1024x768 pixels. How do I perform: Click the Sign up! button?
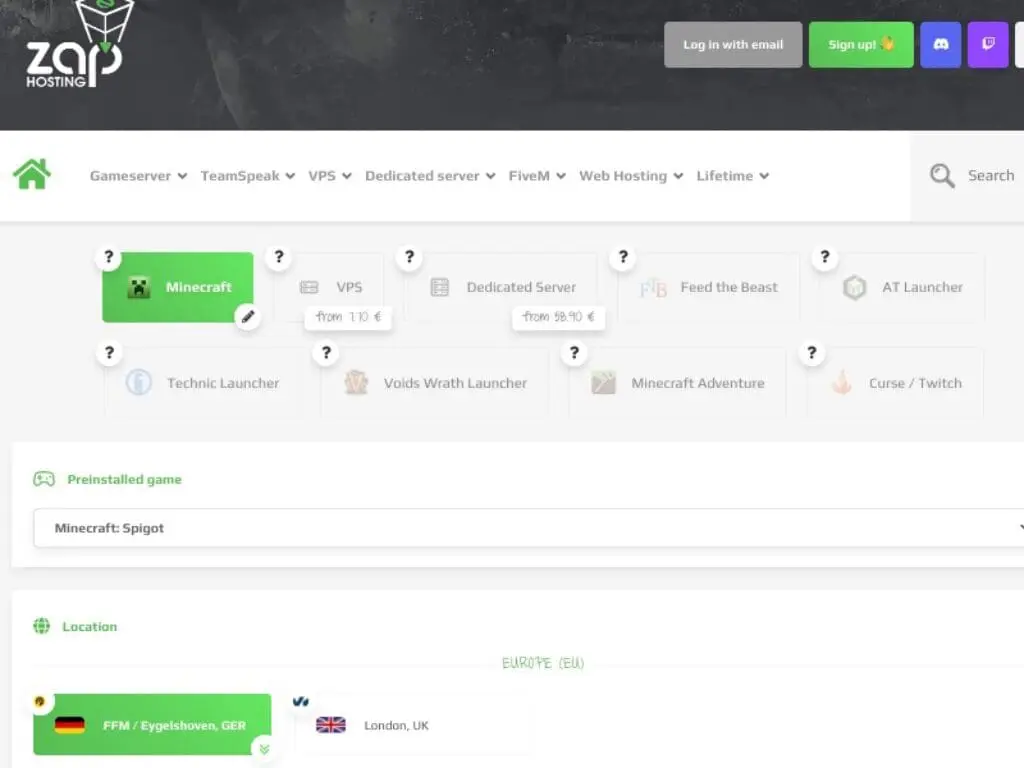[861, 44]
